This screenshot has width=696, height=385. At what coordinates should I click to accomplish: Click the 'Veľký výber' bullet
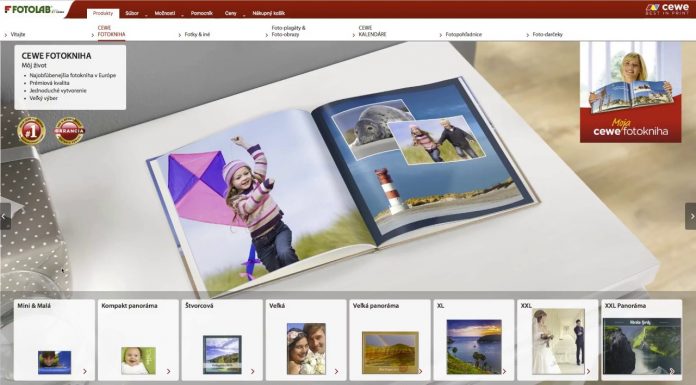pyautogui.click(x=44, y=98)
